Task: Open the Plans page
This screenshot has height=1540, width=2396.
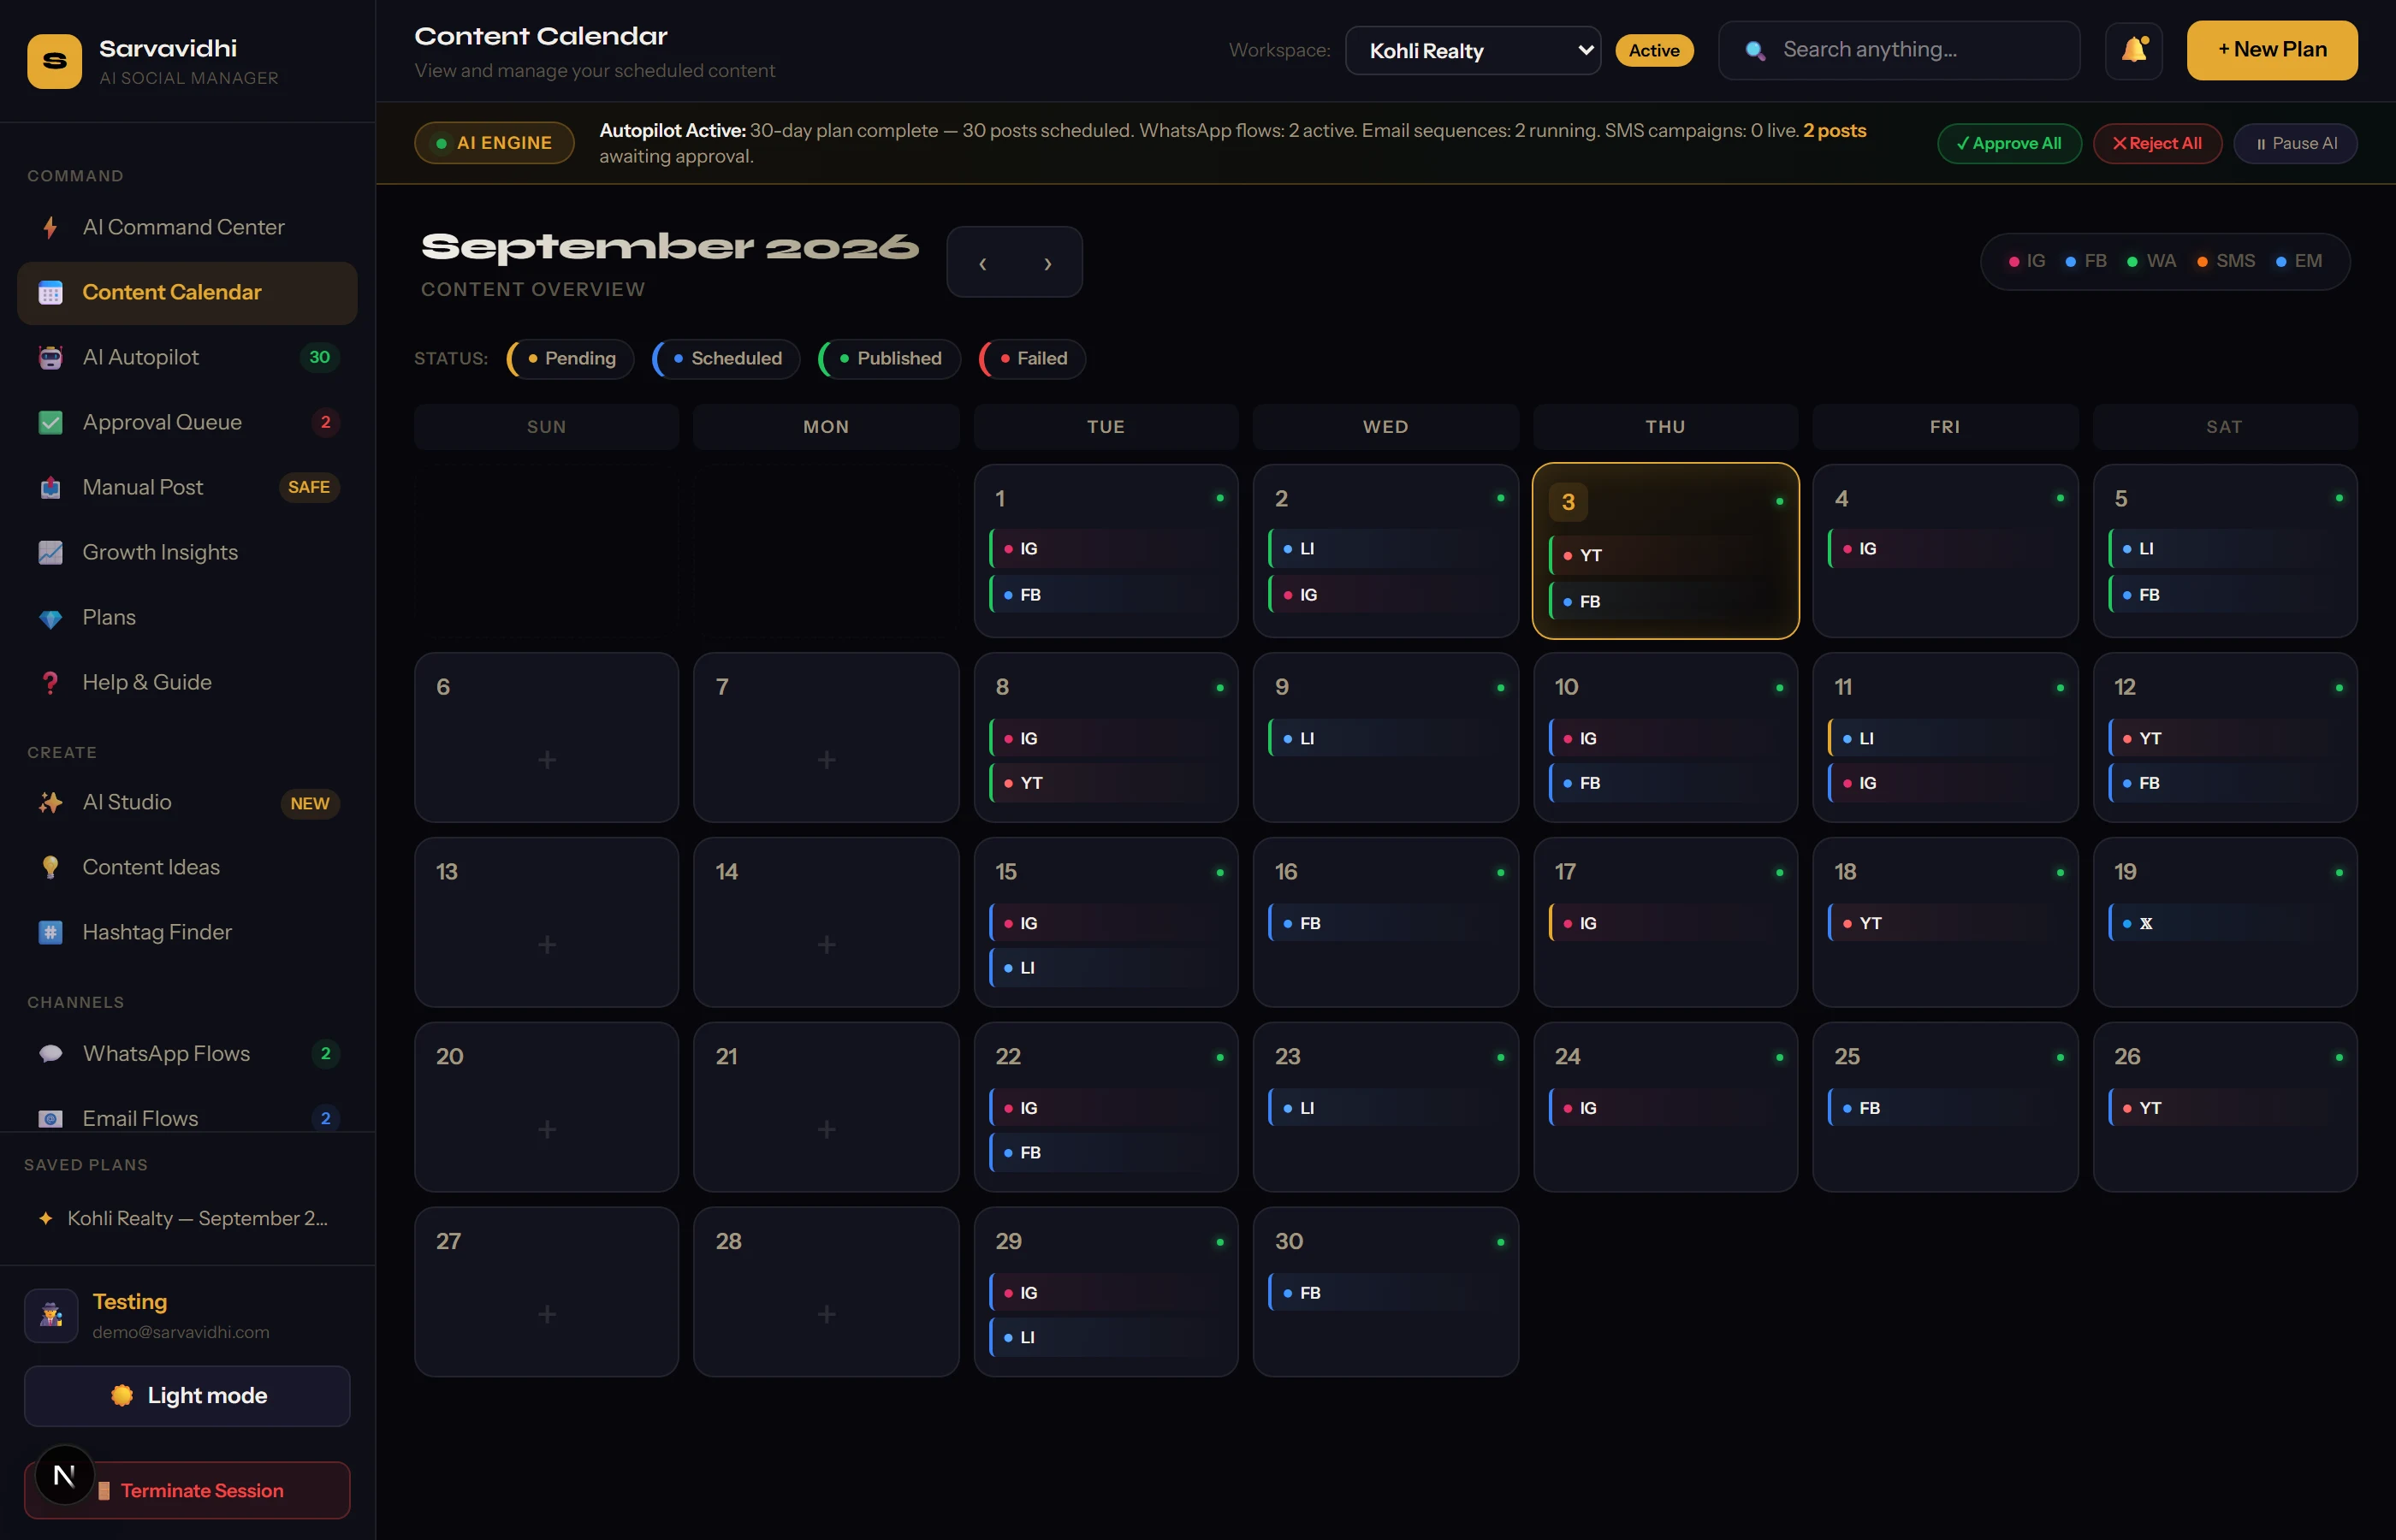Action: tap(187, 618)
